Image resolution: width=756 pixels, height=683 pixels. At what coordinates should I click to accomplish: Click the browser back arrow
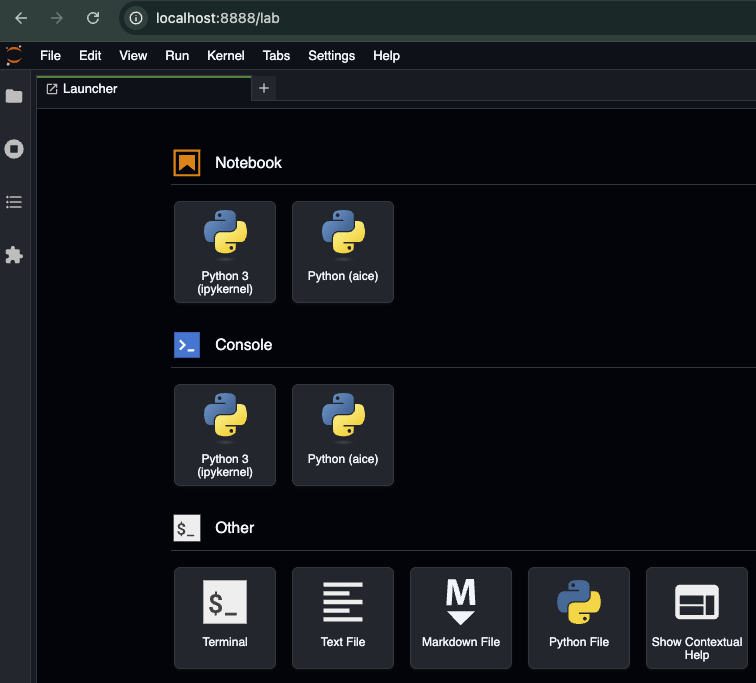[21, 18]
